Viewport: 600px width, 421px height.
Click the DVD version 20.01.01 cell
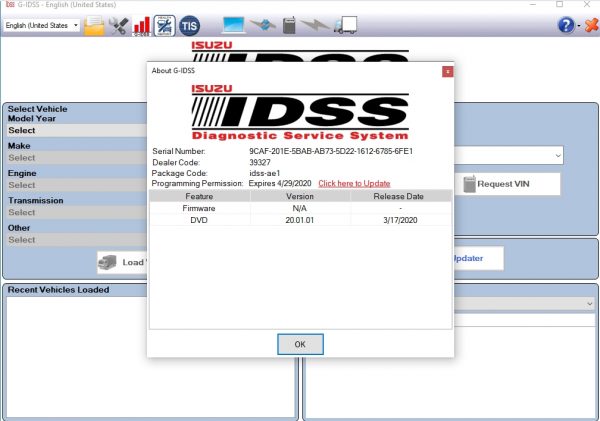300,220
